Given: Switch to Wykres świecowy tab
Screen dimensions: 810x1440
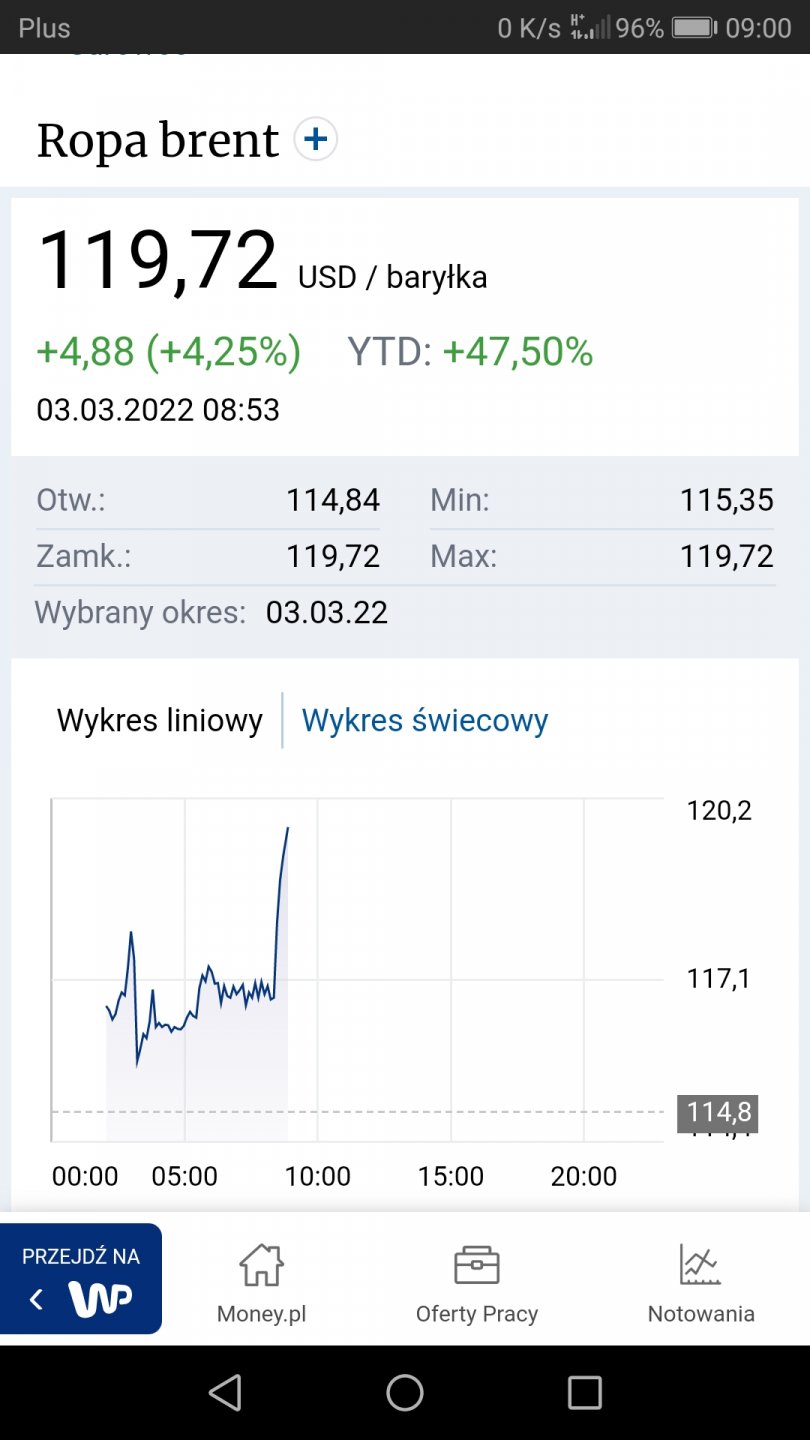Looking at the screenshot, I should [425, 720].
